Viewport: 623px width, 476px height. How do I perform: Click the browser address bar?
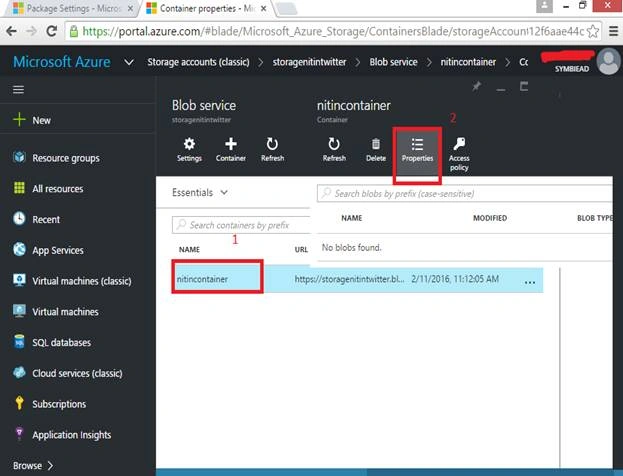point(333,31)
